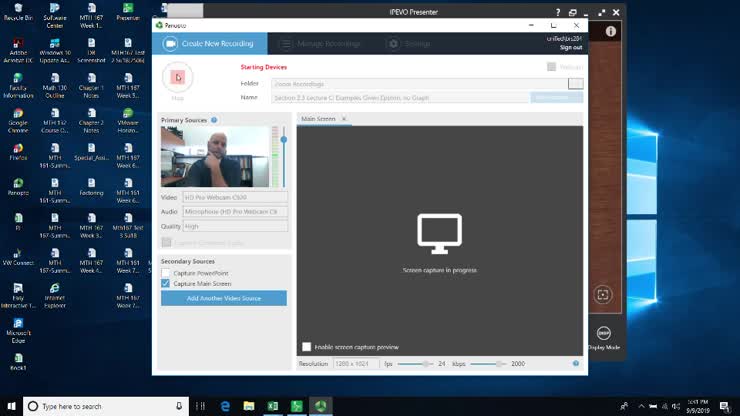Open Excel from the taskbar
Viewport: 740px width, 416px height.
click(x=273, y=406)
